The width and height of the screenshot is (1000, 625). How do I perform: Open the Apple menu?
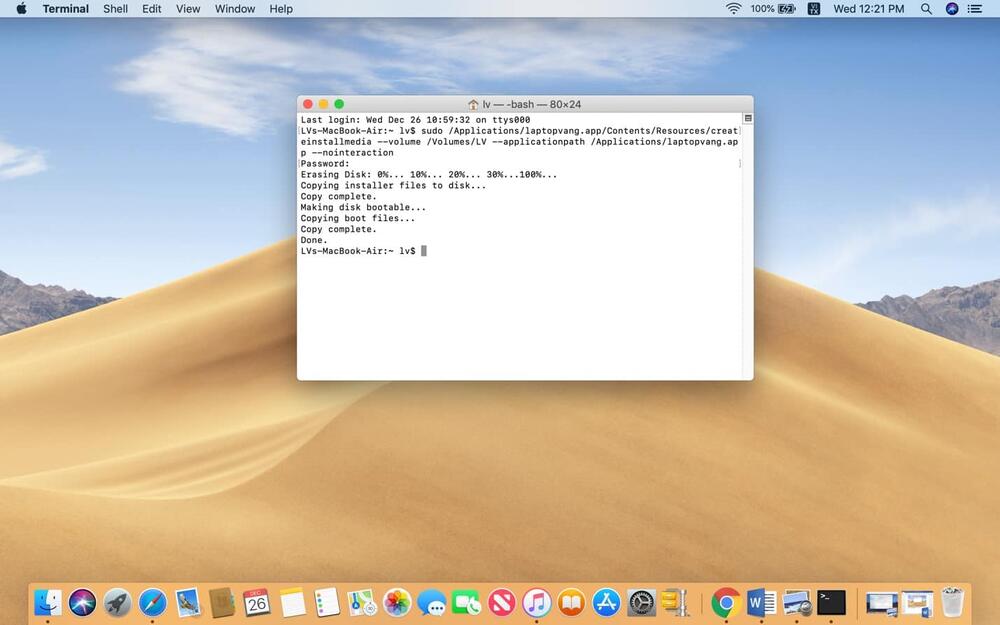point(21,9)
